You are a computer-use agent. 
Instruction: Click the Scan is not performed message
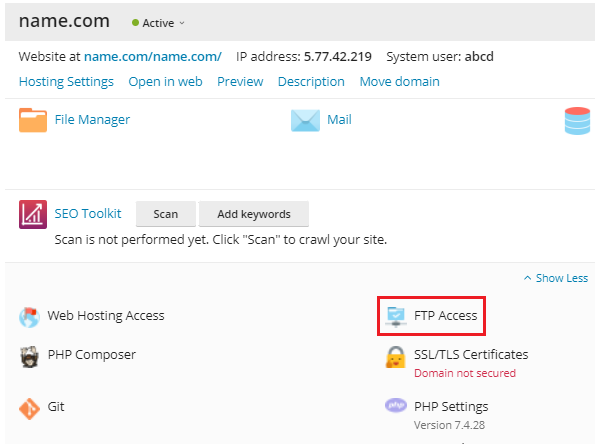click(x=221, y=240)
